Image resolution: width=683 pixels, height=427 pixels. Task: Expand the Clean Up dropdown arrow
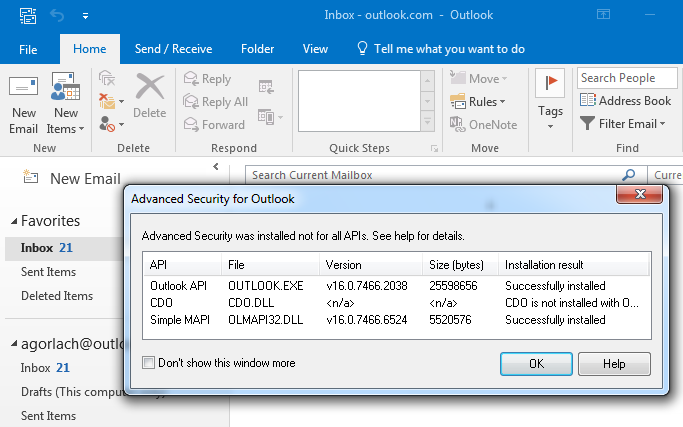(122, 102)
